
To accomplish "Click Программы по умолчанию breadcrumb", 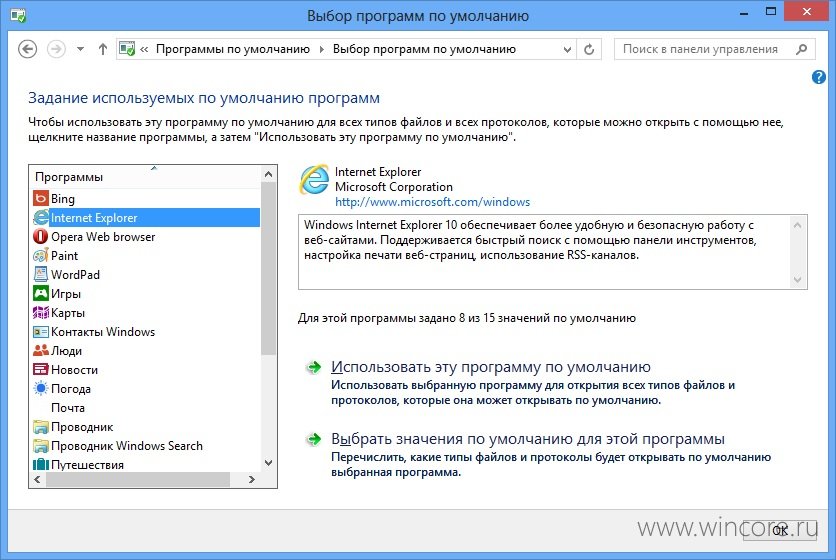I will point(232,49).
